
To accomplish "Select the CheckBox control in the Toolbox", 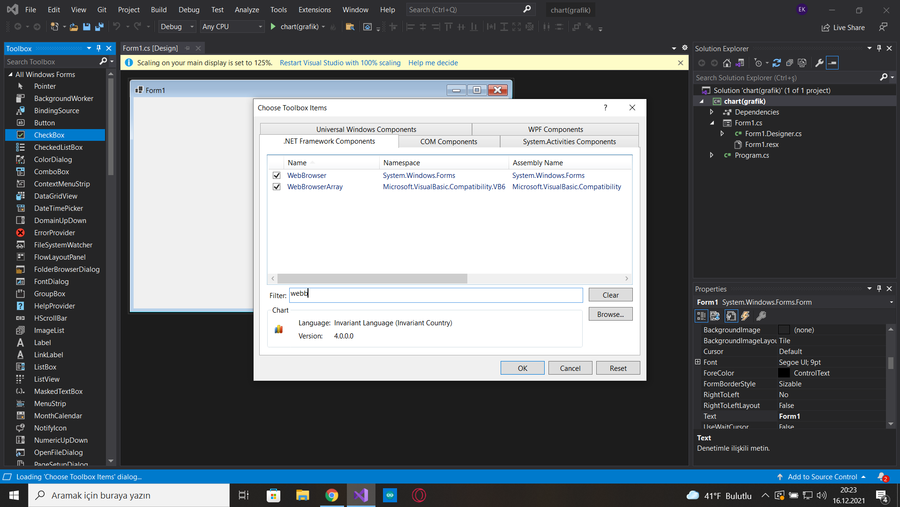I will point(48,135).
